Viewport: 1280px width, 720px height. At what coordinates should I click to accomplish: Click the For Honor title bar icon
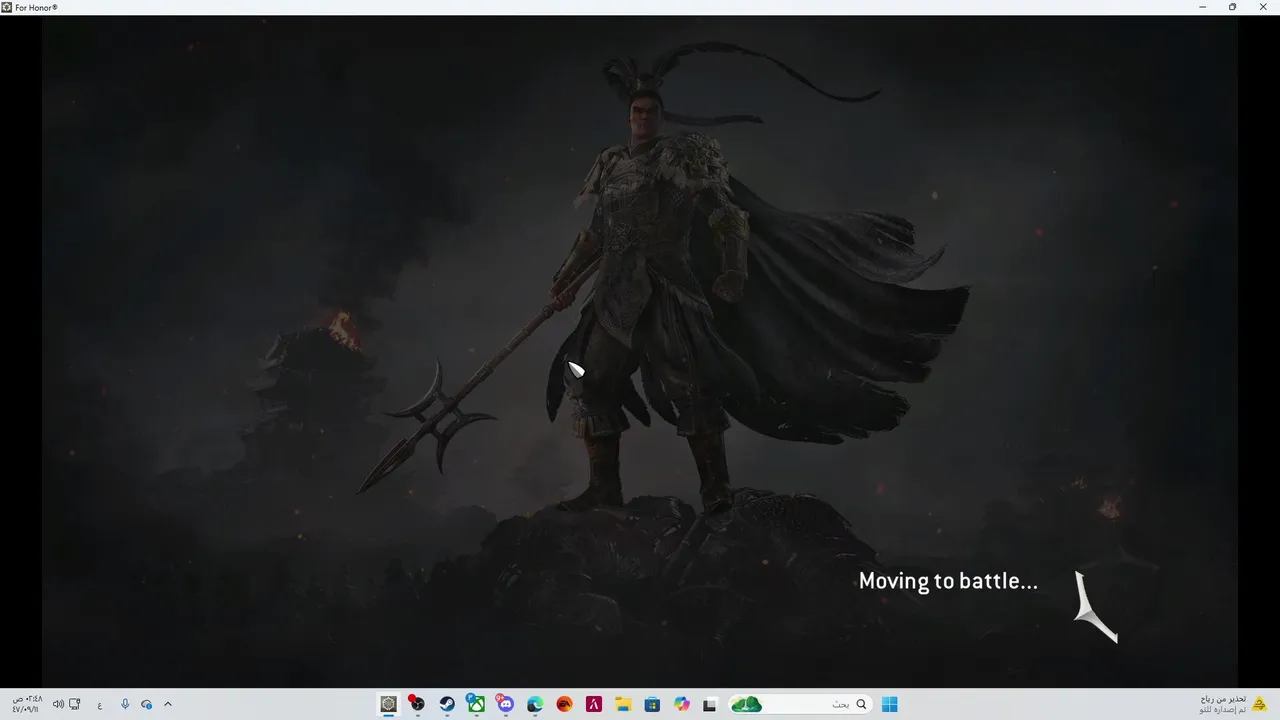pos(7,7)
